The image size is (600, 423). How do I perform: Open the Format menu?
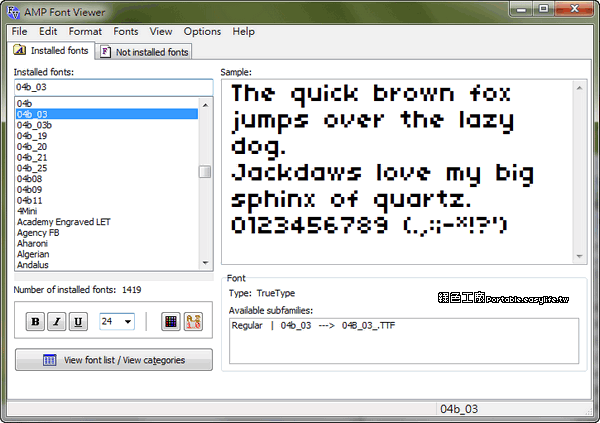pos(85,31)
